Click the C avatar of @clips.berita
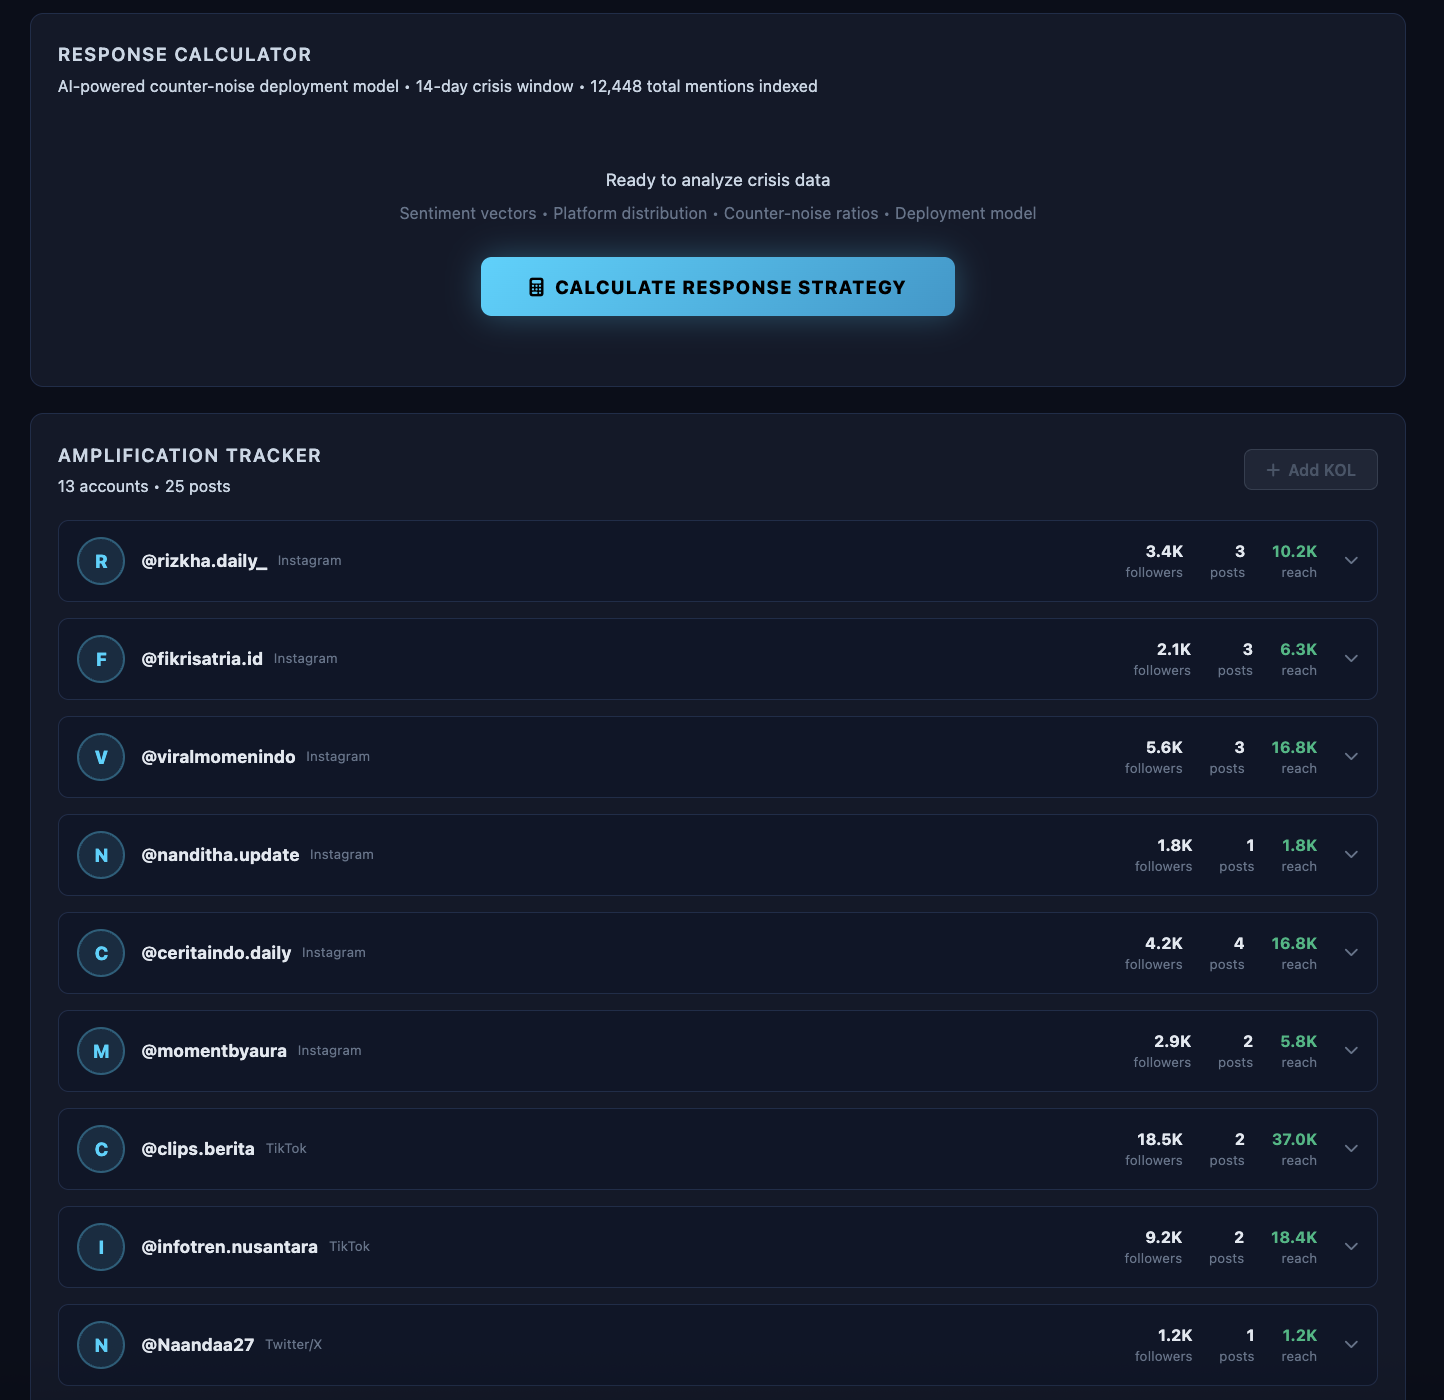 pyautogui.click(x=101, y=1149)
